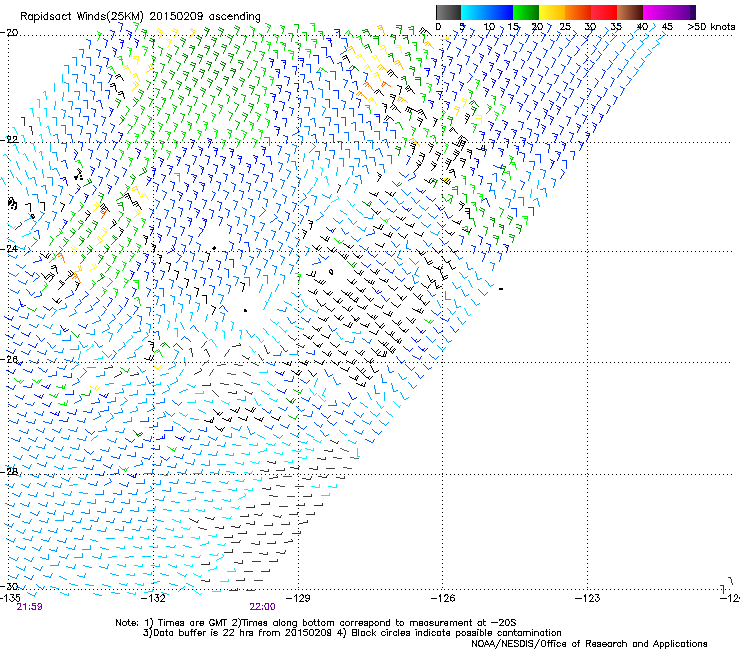Click the legend value '10'
The width and height of the screenshot is (740, 650).
[x=488, y=27]
